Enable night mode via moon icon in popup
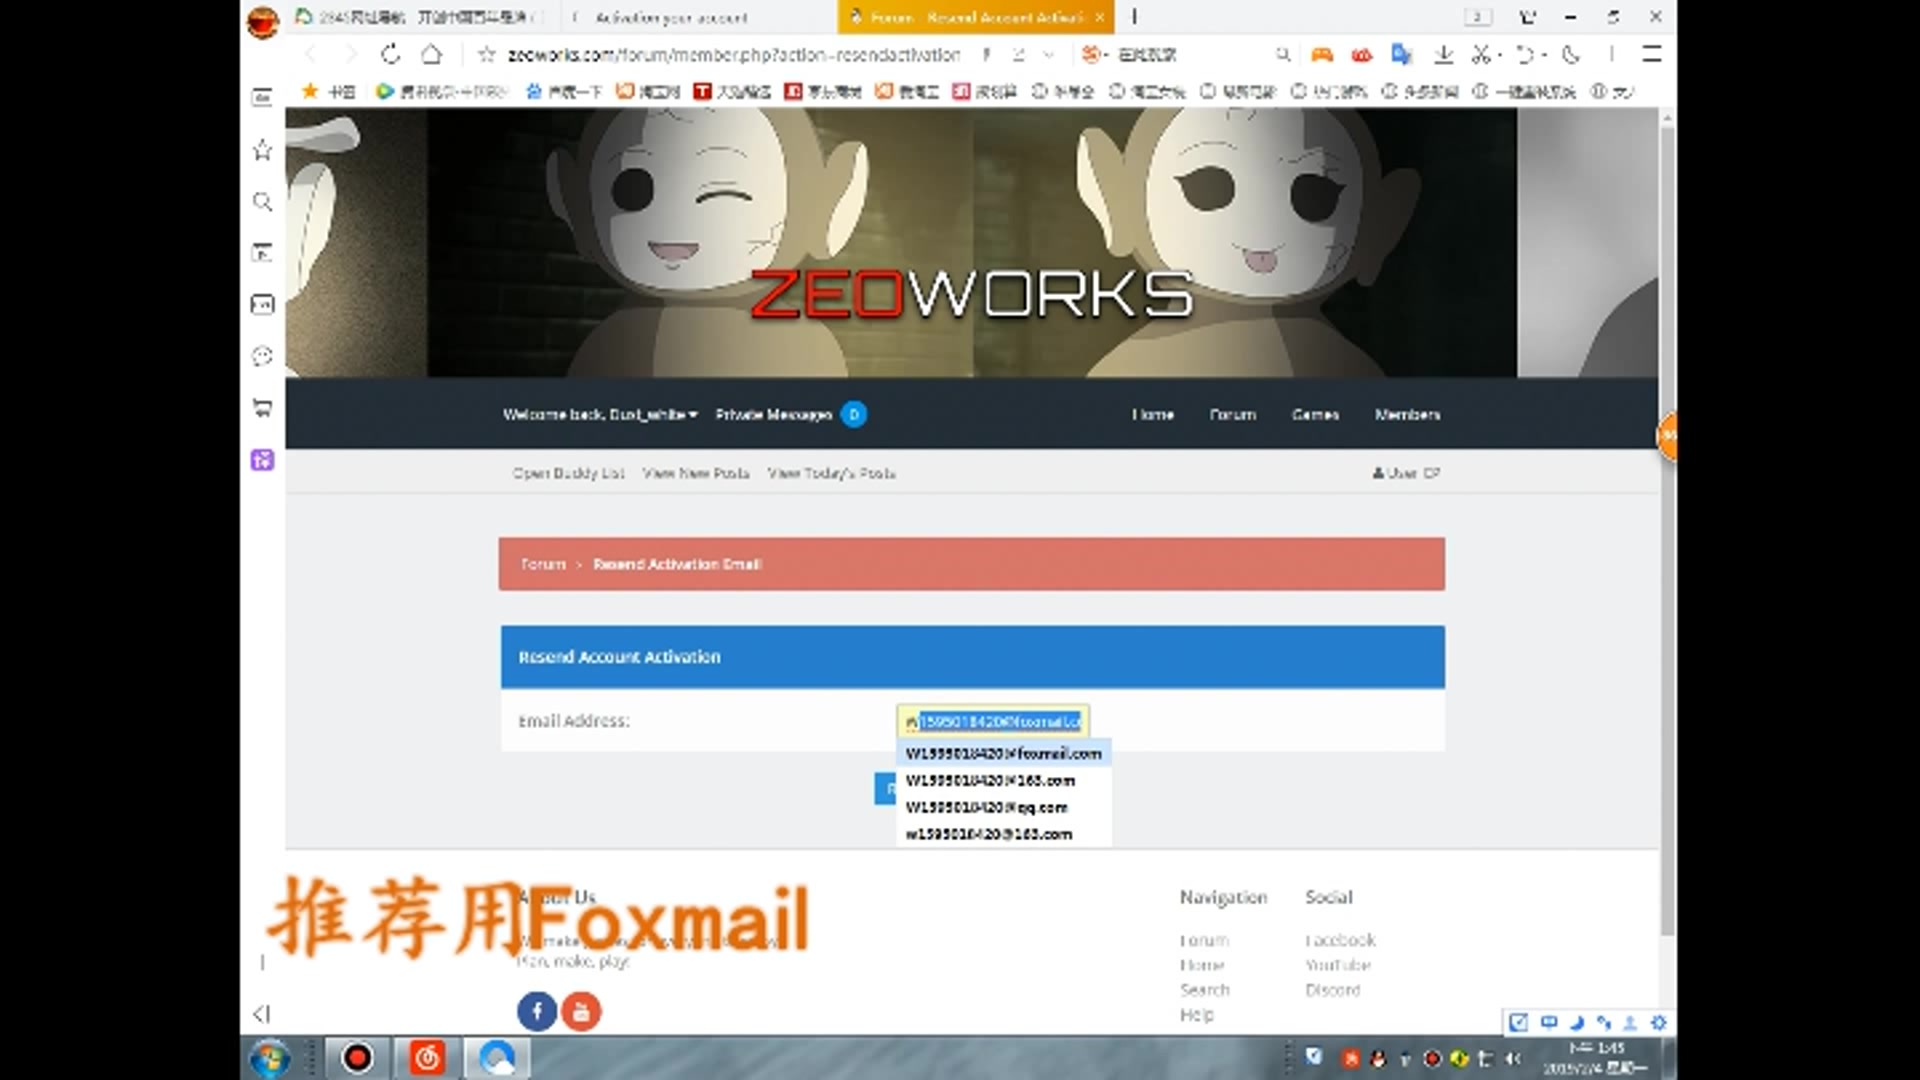 click(1578, 1023)
